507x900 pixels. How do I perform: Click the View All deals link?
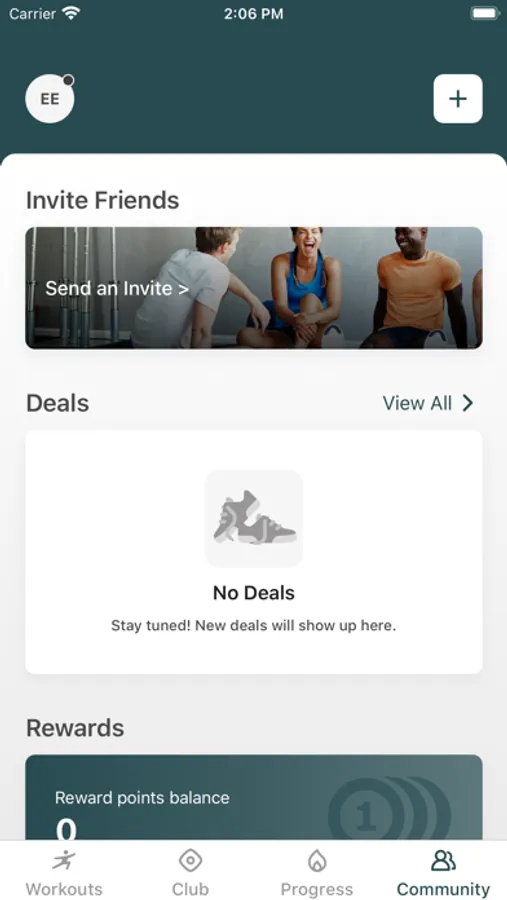(417, 404)
